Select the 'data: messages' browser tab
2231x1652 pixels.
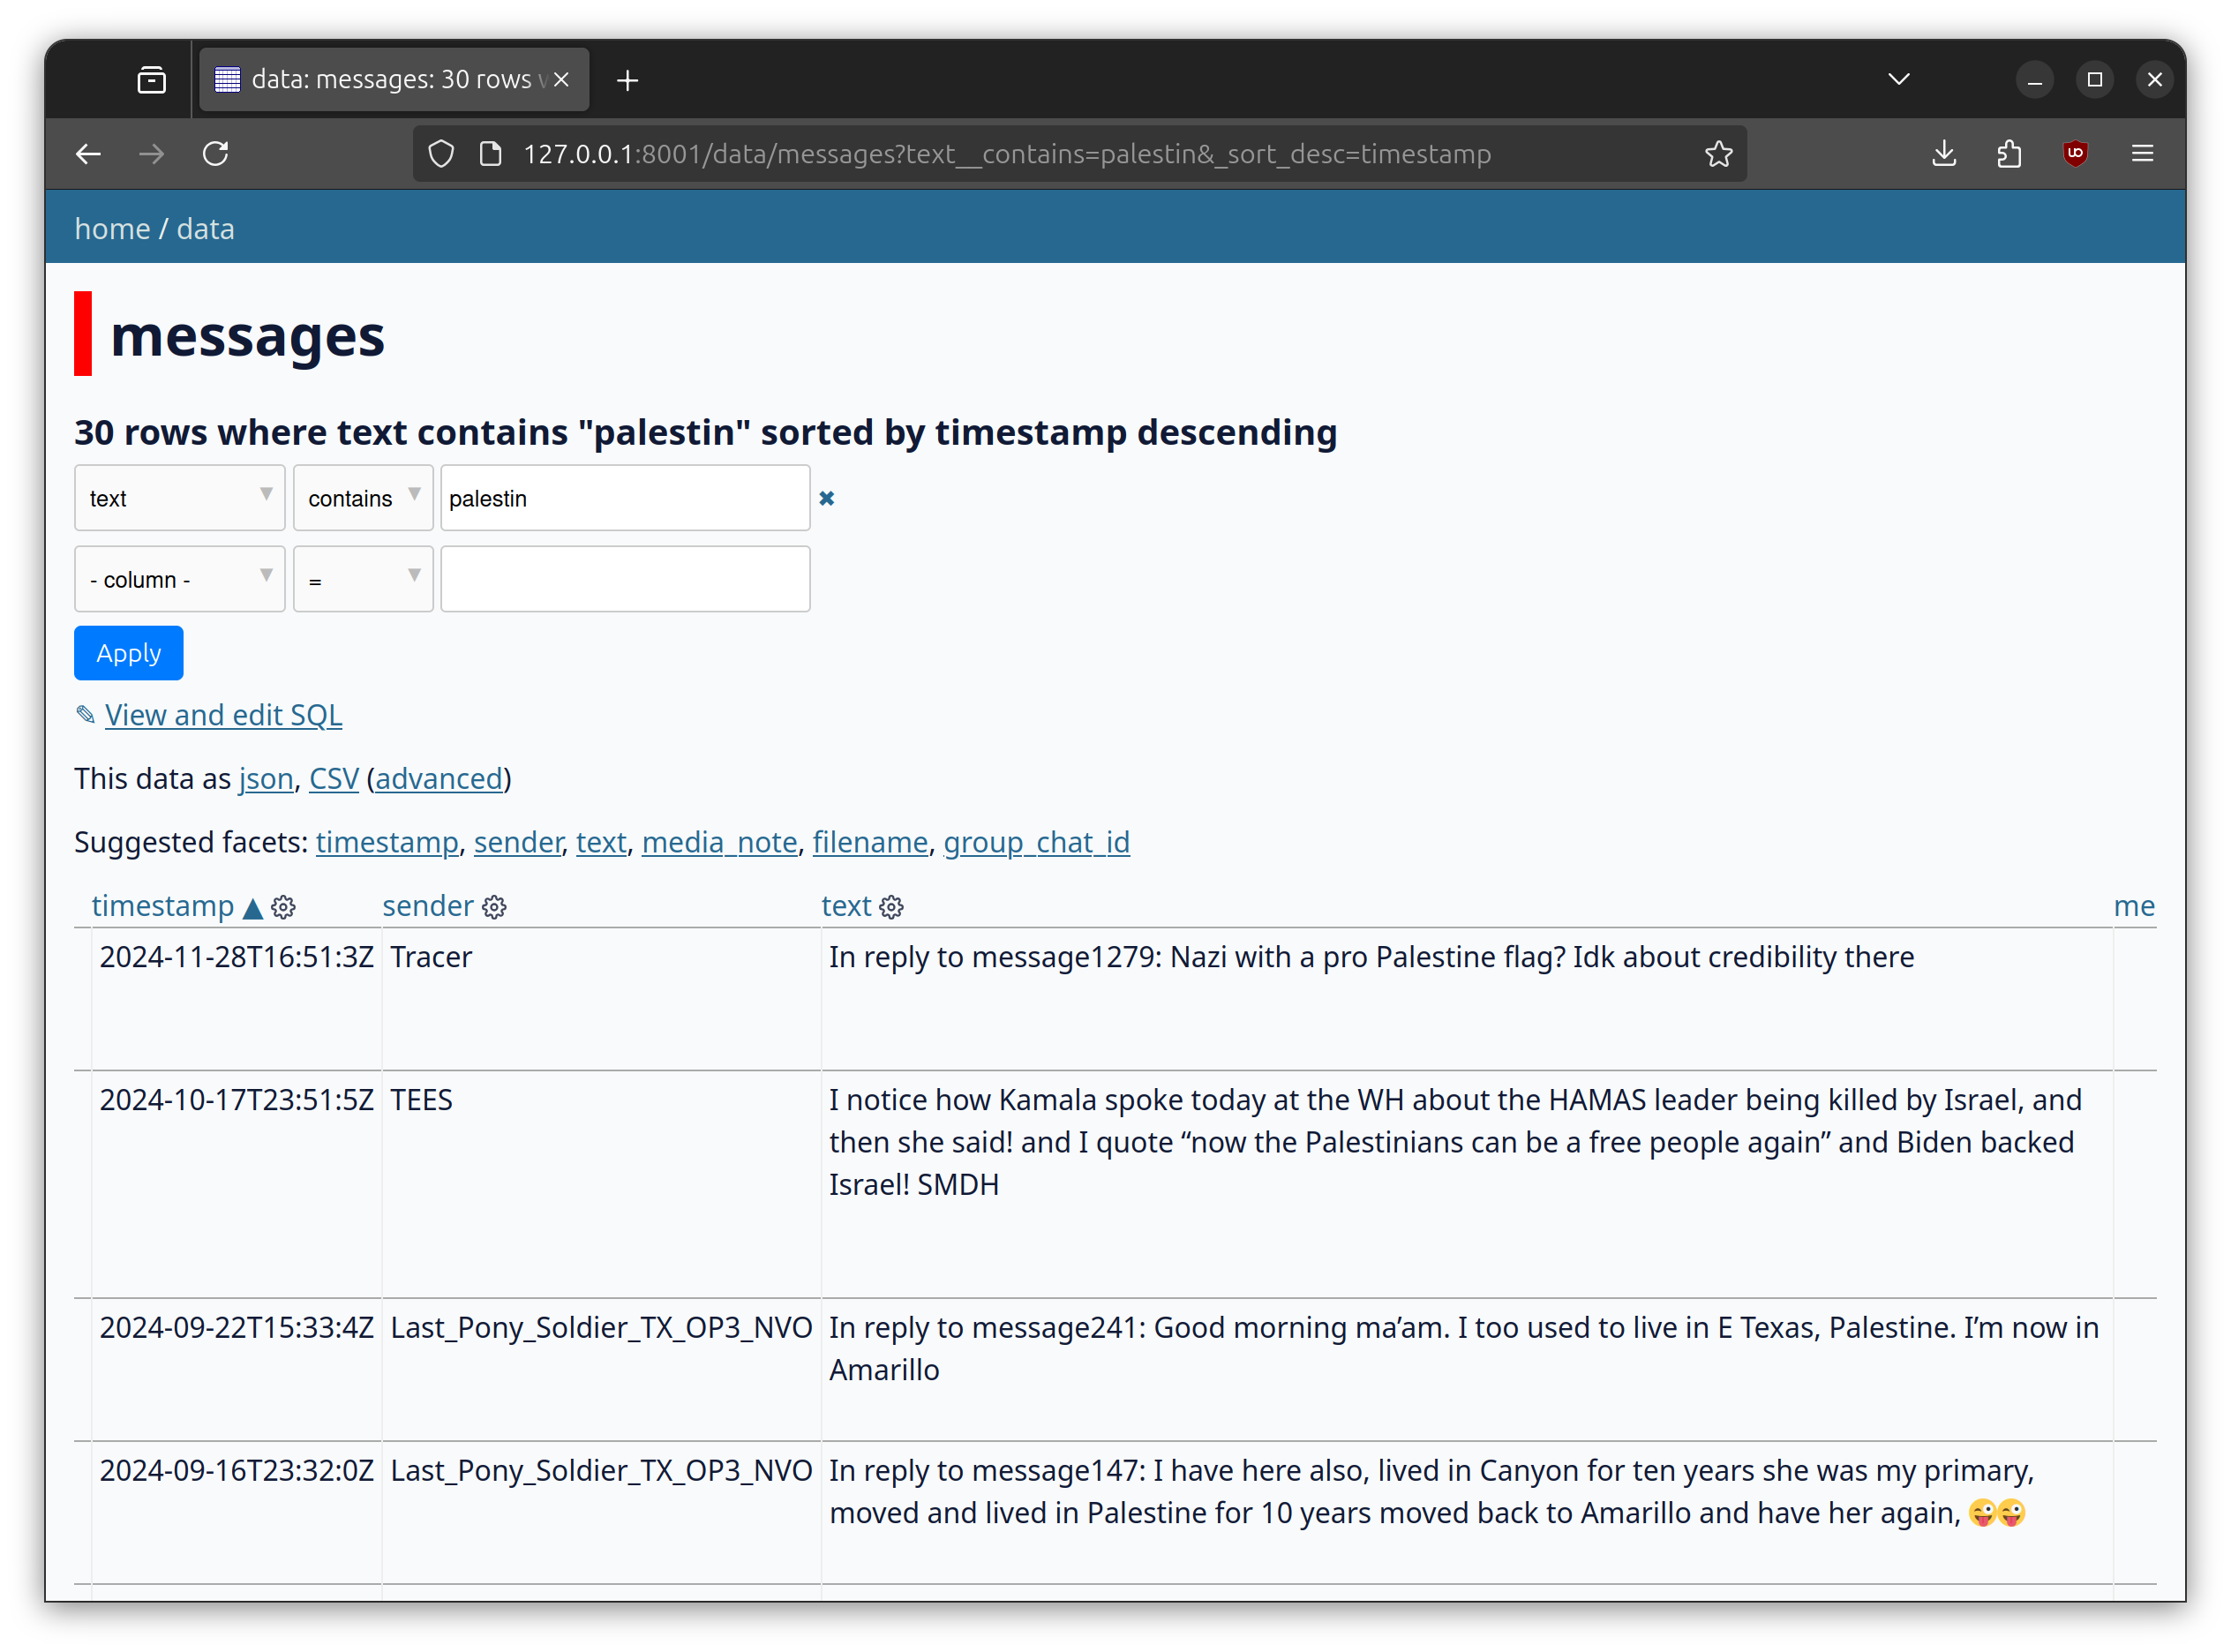(x=390, y=80)
